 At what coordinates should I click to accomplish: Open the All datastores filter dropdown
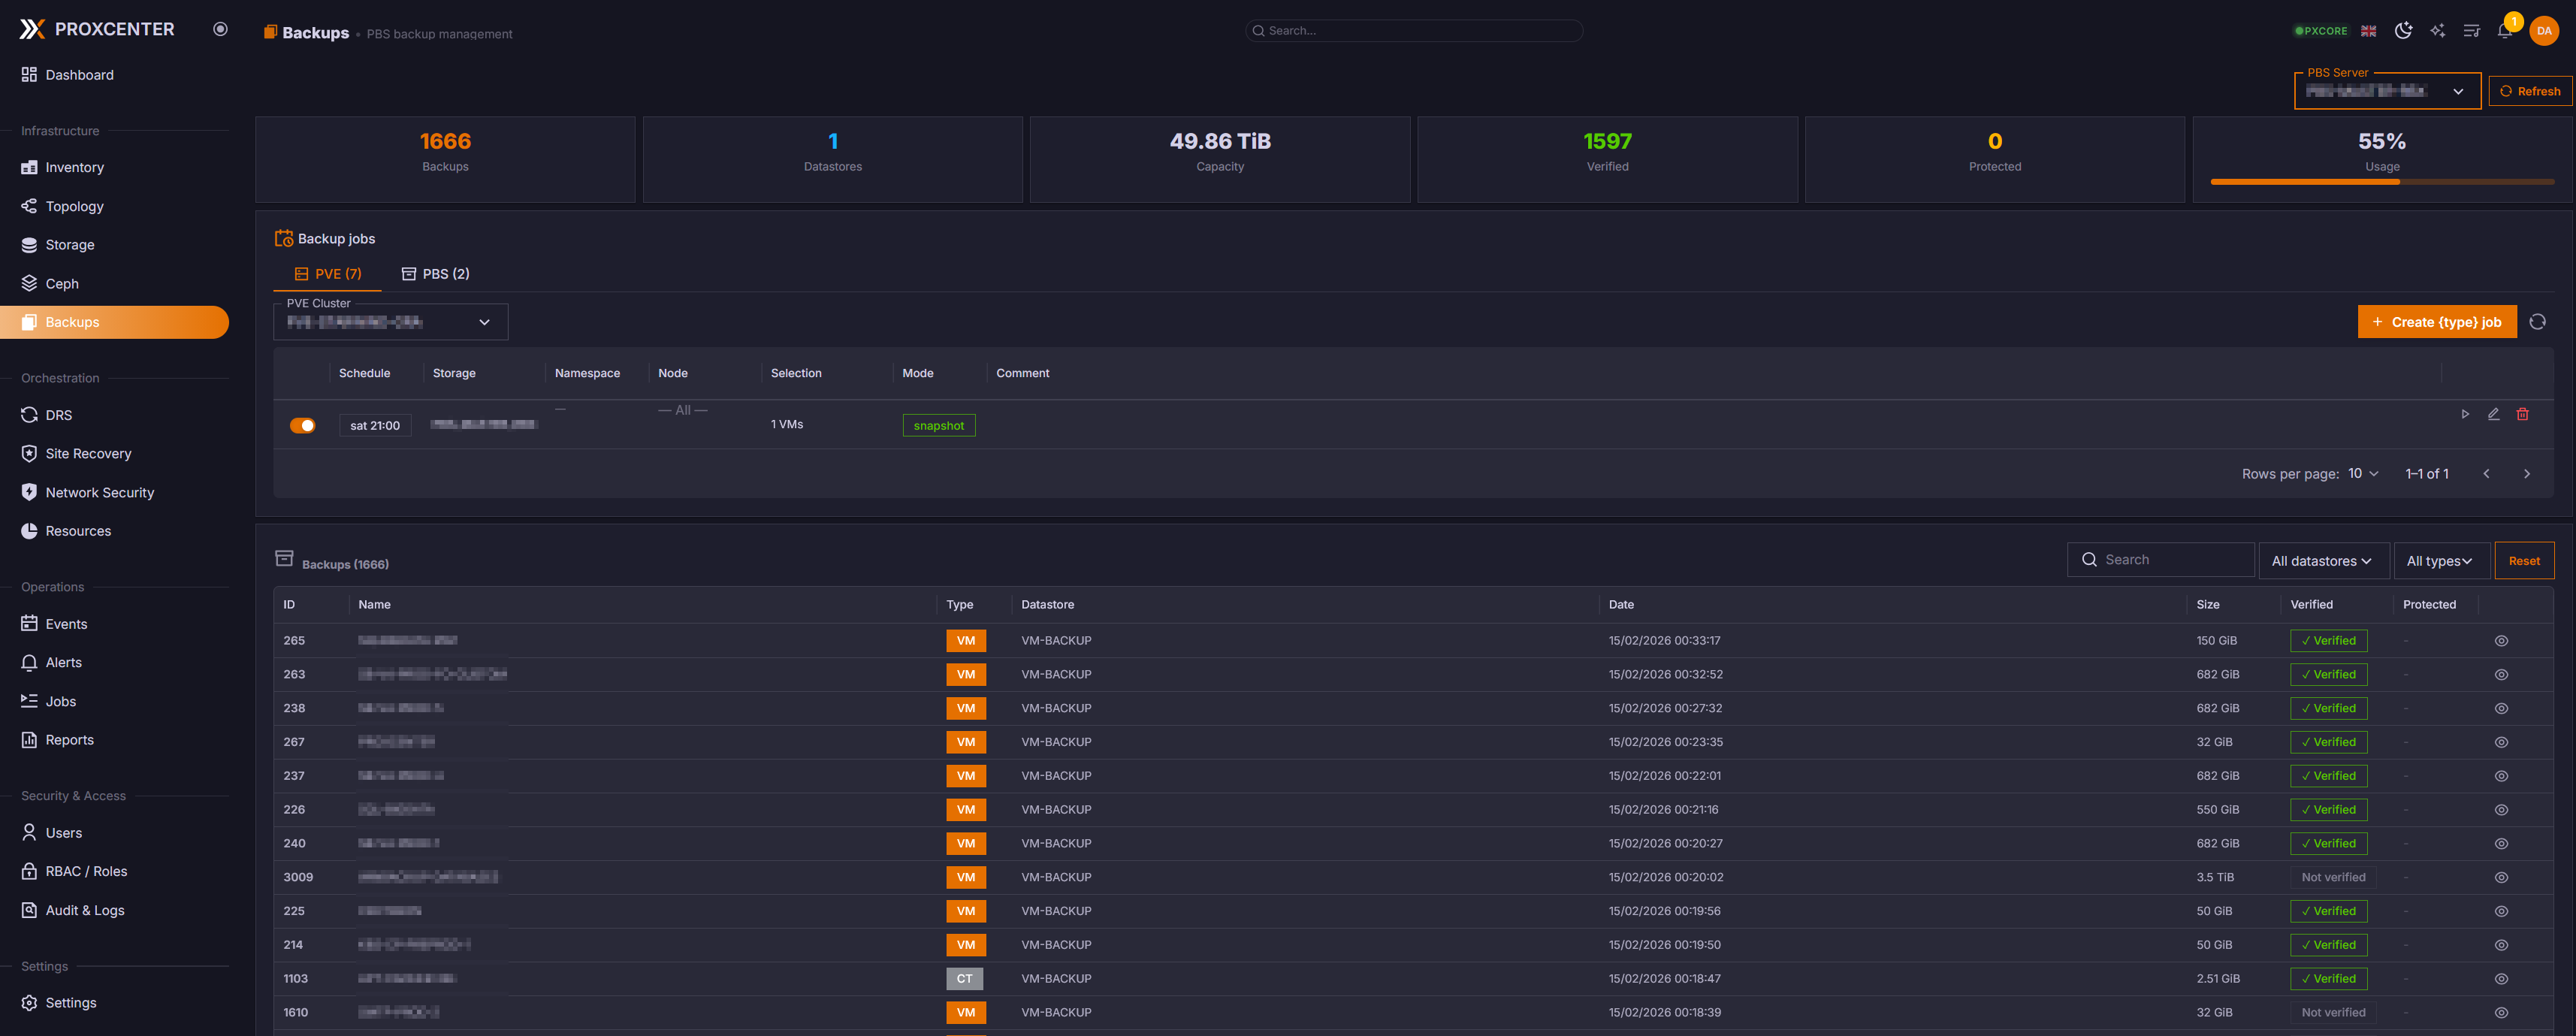[x=2323, y=560]
